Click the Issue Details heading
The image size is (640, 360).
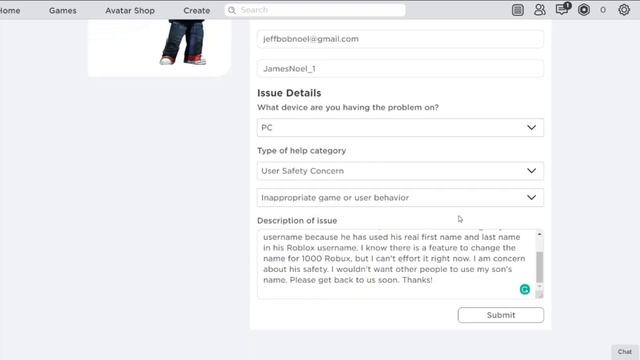pyautogui.click(x=289, y=93)
